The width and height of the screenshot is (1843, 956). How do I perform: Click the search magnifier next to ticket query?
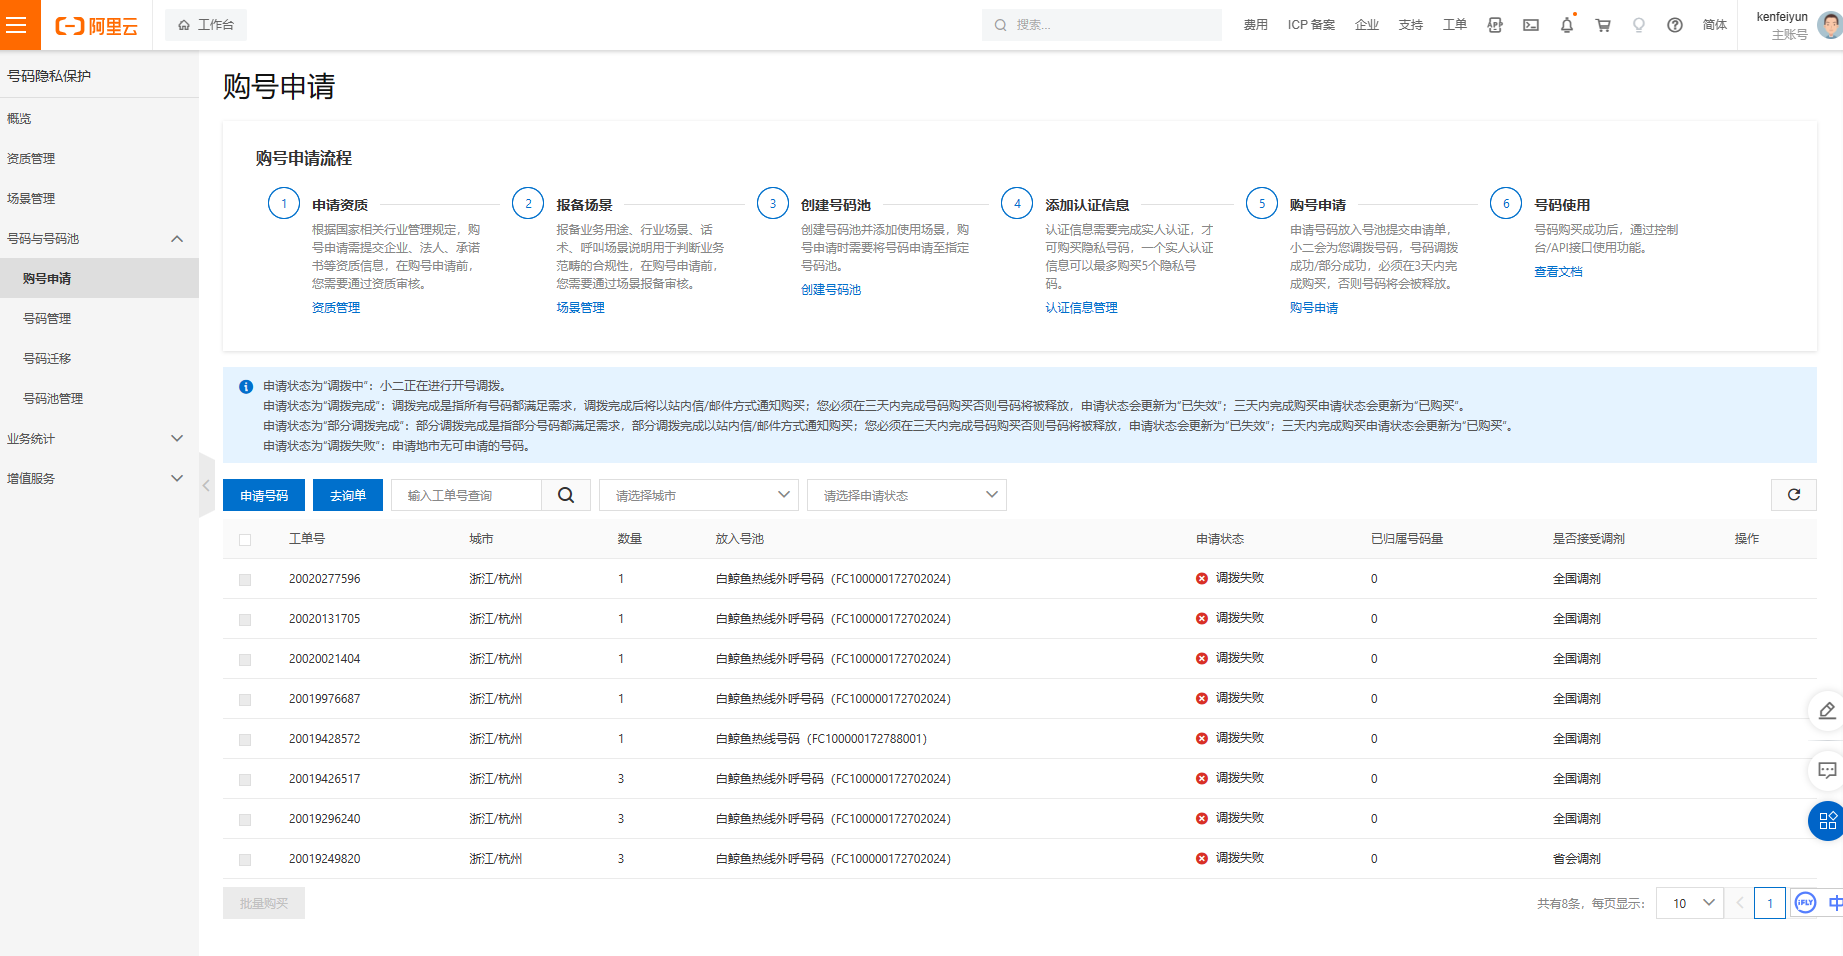[x=566, y=495]
